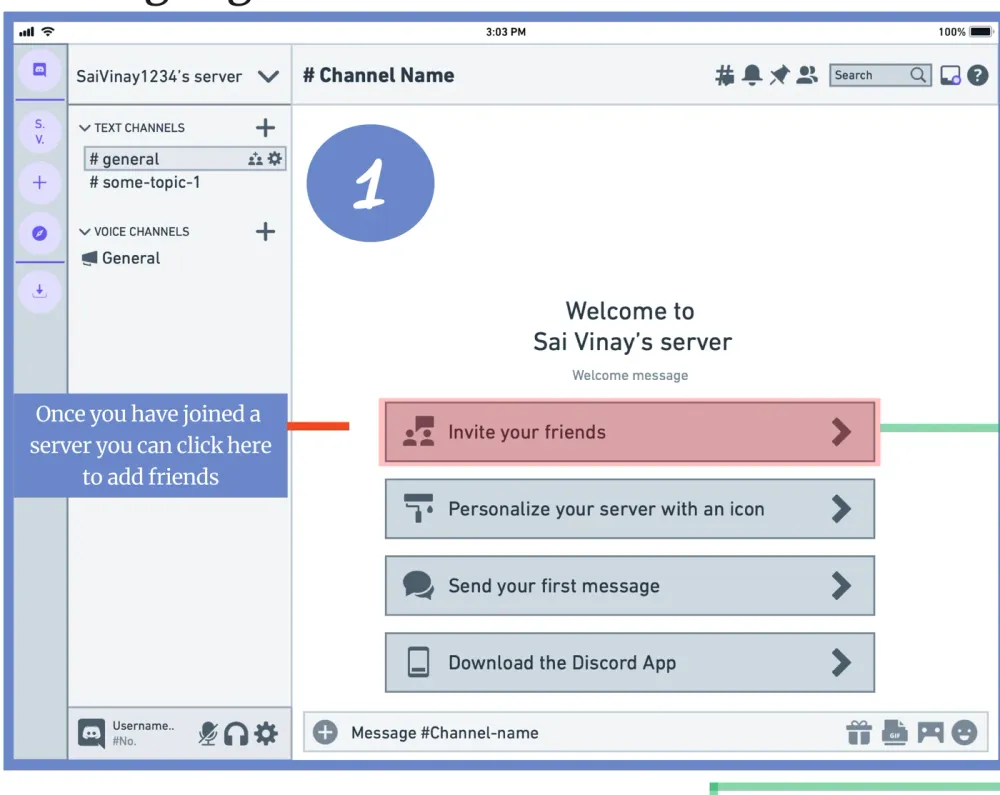Click the phone icon on Download the Discord App
1000x795 pixels.
[x=418, y=662]
